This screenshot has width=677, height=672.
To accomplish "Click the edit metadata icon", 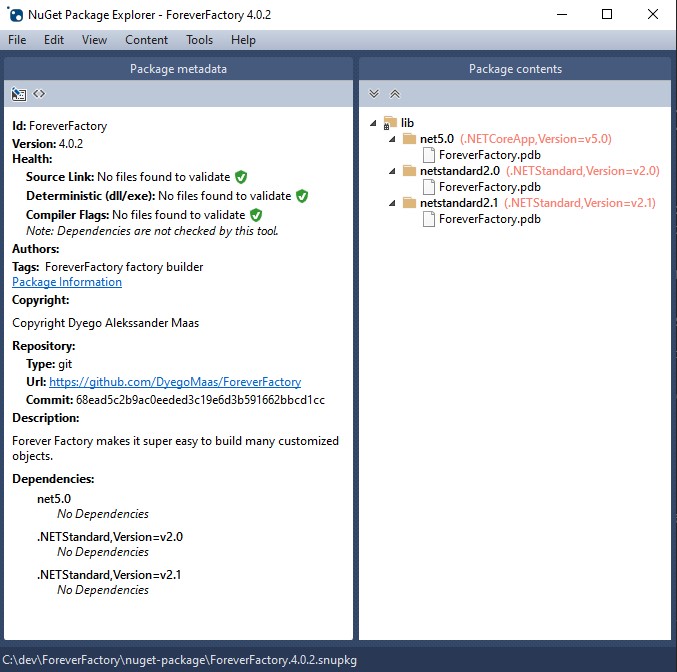I will pyautogui.click(x=19, y=94).
